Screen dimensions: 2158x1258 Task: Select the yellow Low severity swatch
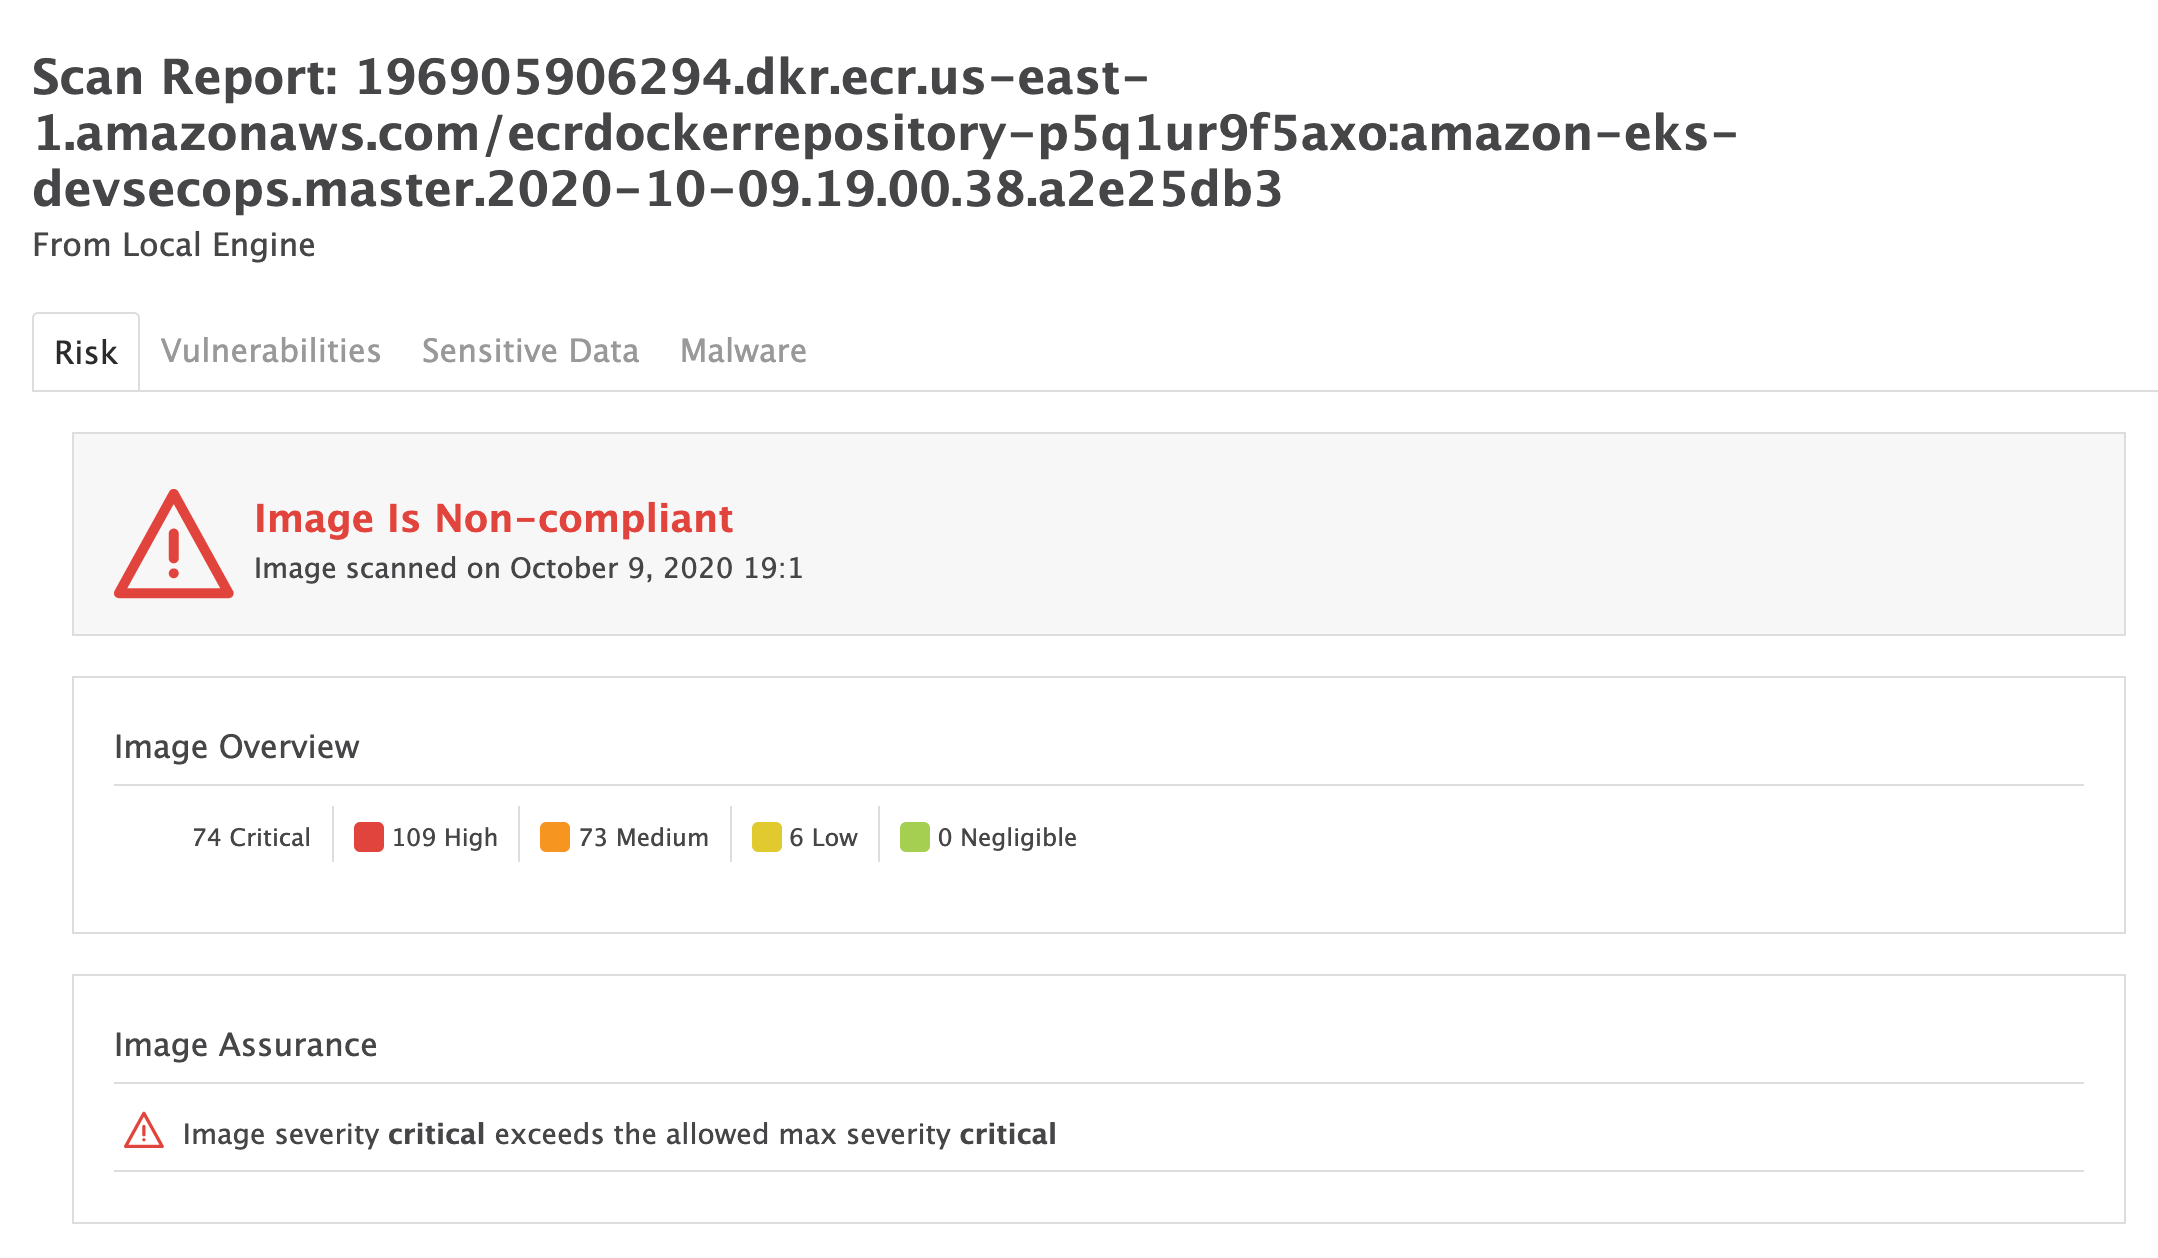[766, 837]
